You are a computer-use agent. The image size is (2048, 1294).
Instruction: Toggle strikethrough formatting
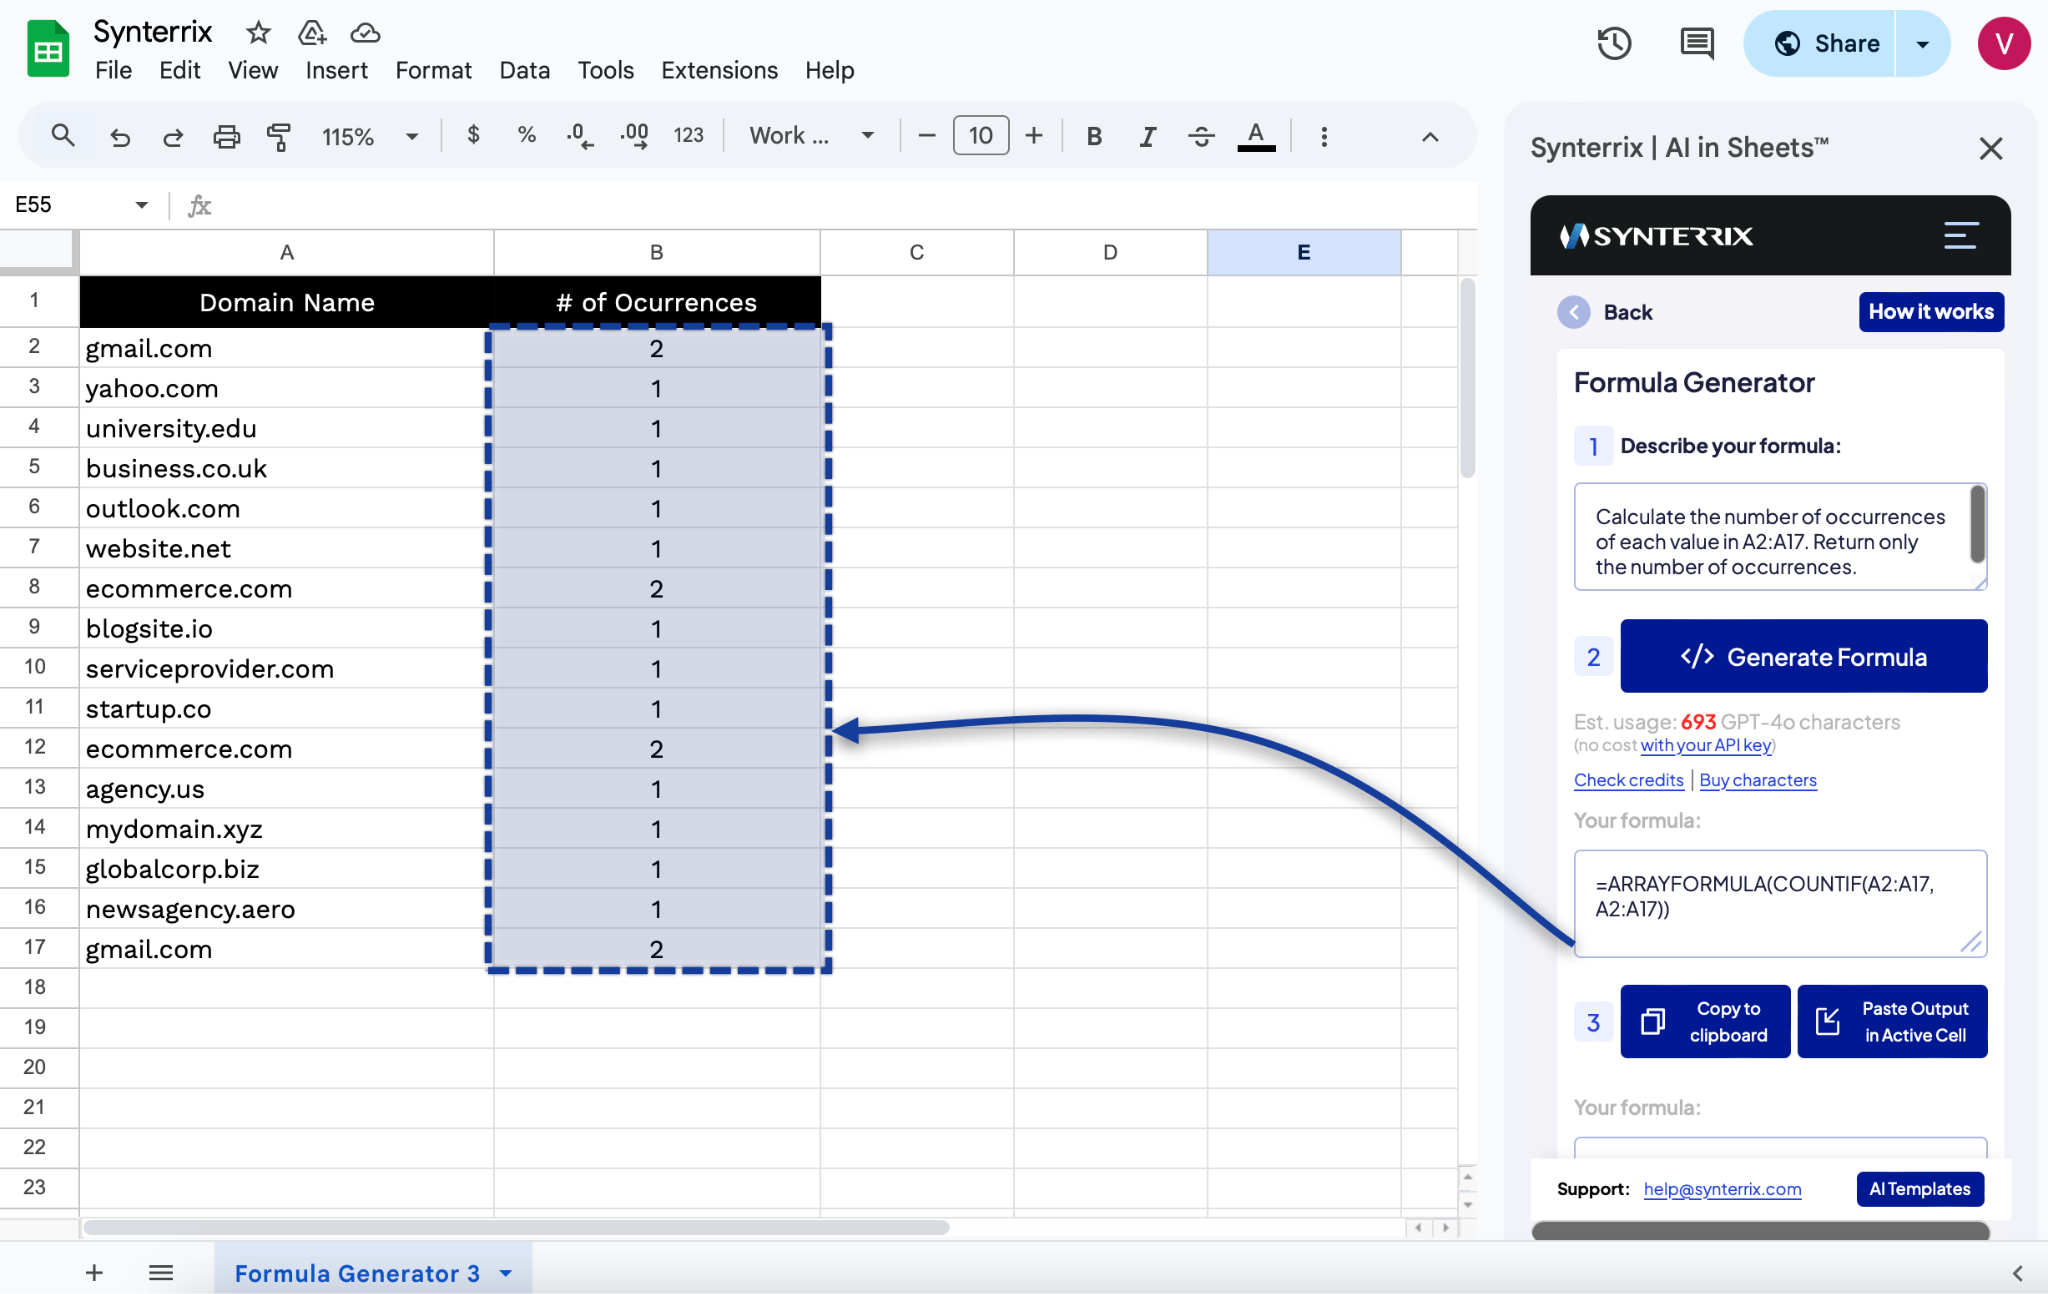(1202, 136)
